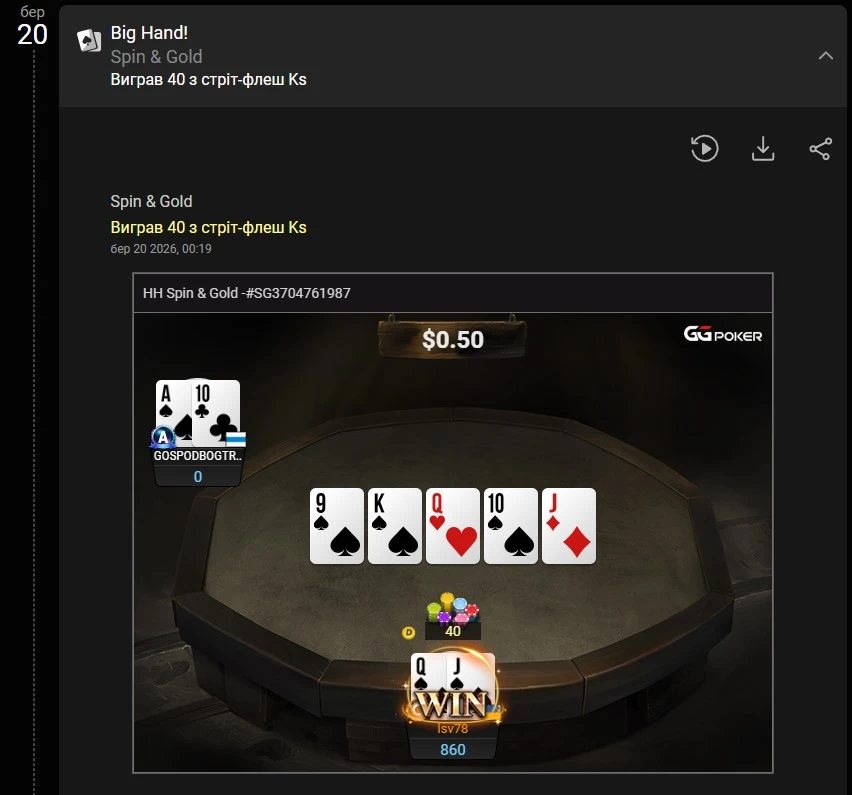Open the Big Hand! header title
The width and height of the screenshot is (852, 795).
point(149,33)
